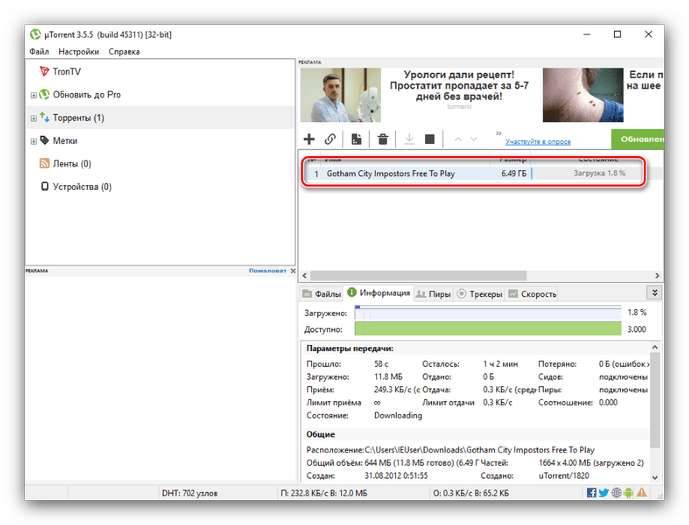The width and height of the screenshot is (689, 525).
Task: Click Add Torrent from URL link icon
Action: pos(330,139)
